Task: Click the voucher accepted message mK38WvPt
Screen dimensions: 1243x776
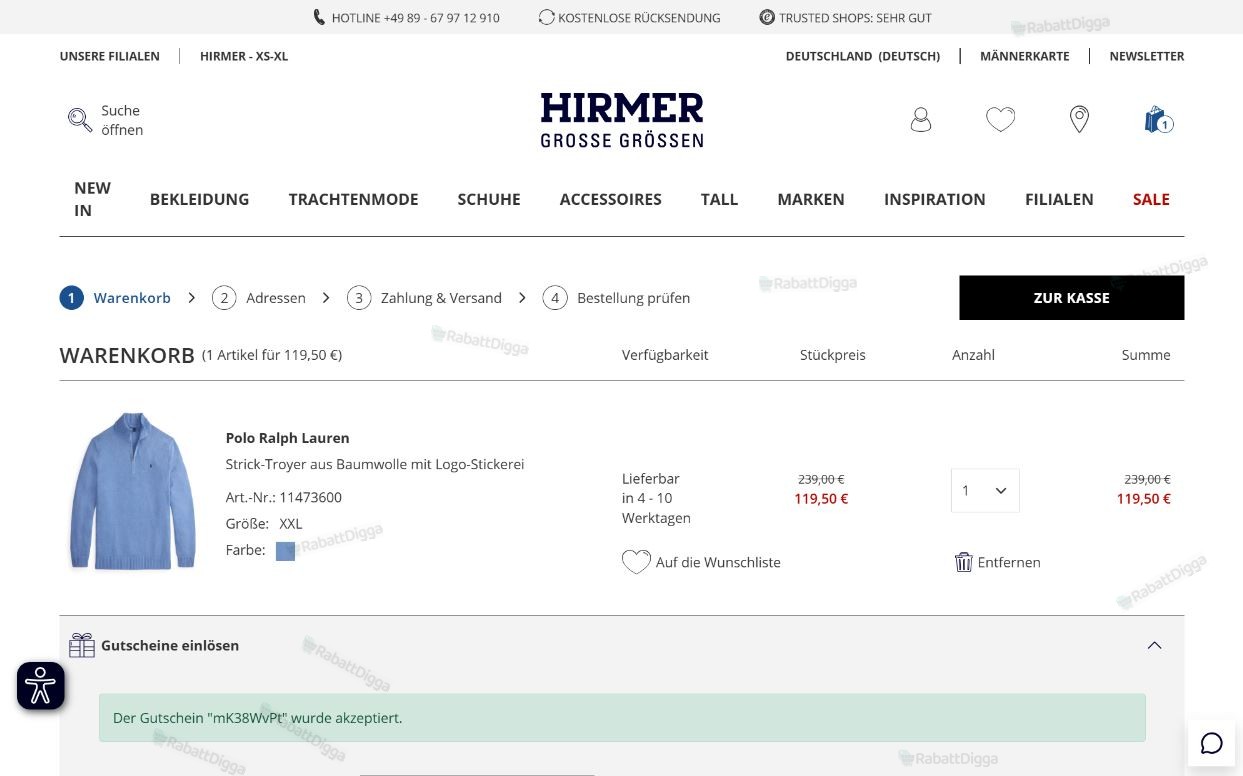Action: 622,718
